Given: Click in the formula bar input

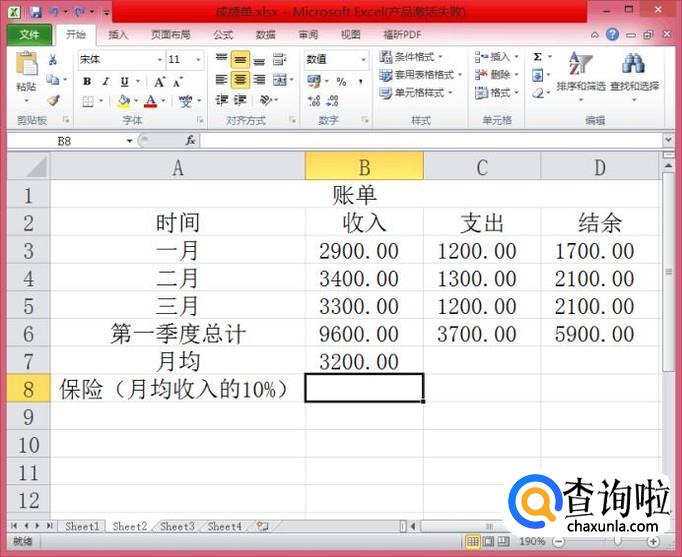Looking at the screenshot, I should (x=431, y=141).
